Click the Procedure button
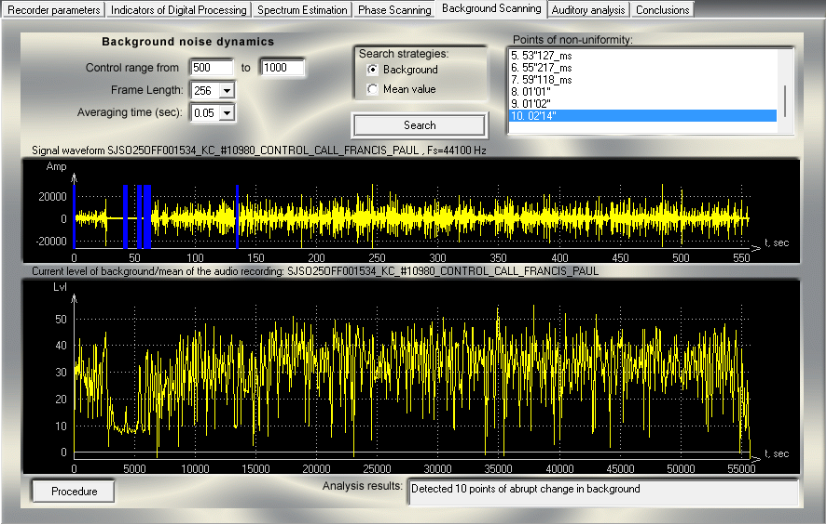 click(x=74, y=491)
